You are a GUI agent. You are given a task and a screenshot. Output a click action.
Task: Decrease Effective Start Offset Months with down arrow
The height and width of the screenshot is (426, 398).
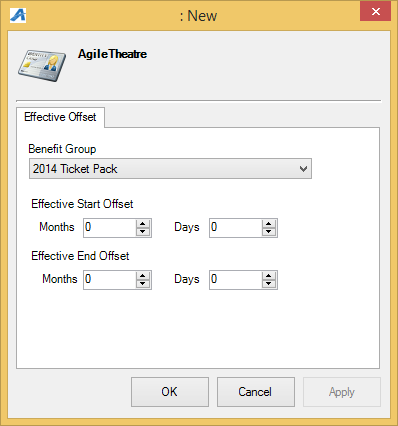click(143, 232)
